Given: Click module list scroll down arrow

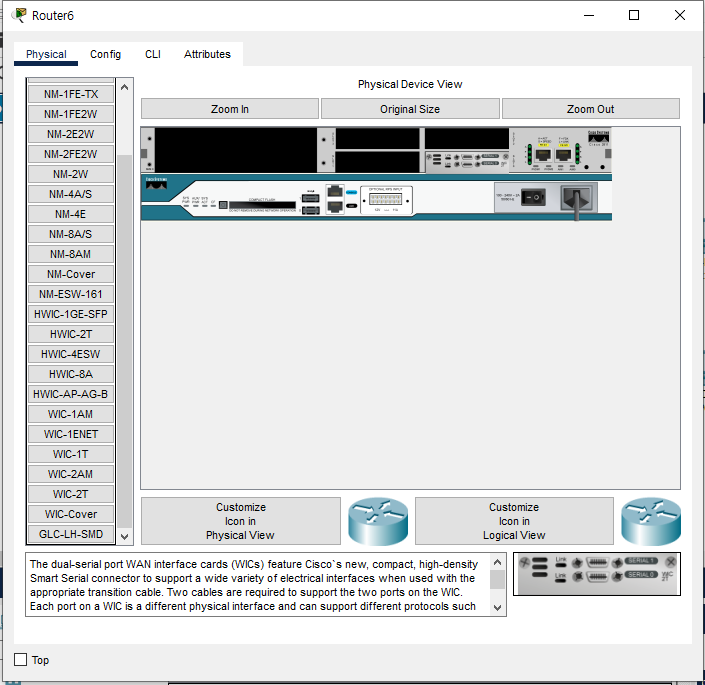Looking at the screenshot, I should coord(125,537).
